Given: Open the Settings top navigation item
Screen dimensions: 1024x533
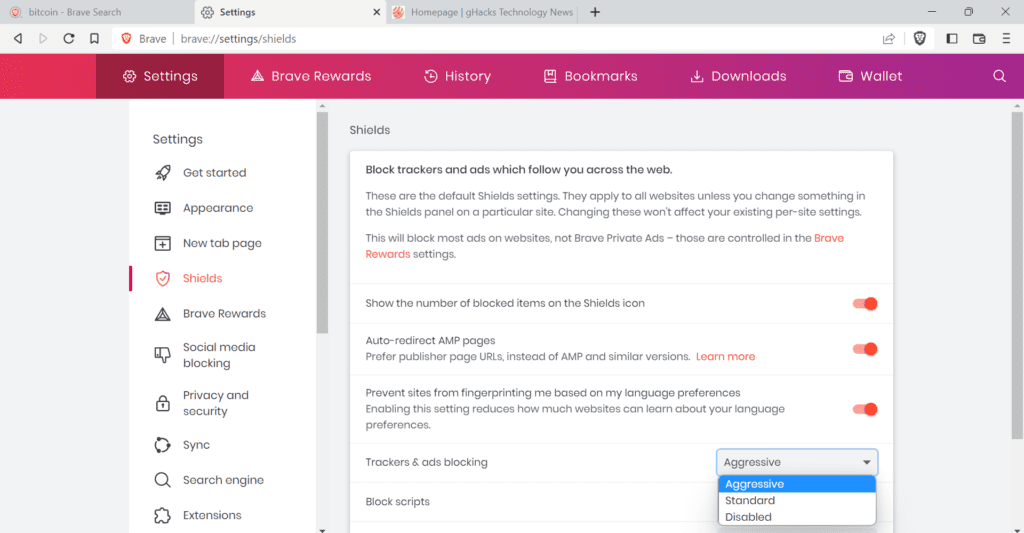Looking at the screenshot, I should point(160,76).
